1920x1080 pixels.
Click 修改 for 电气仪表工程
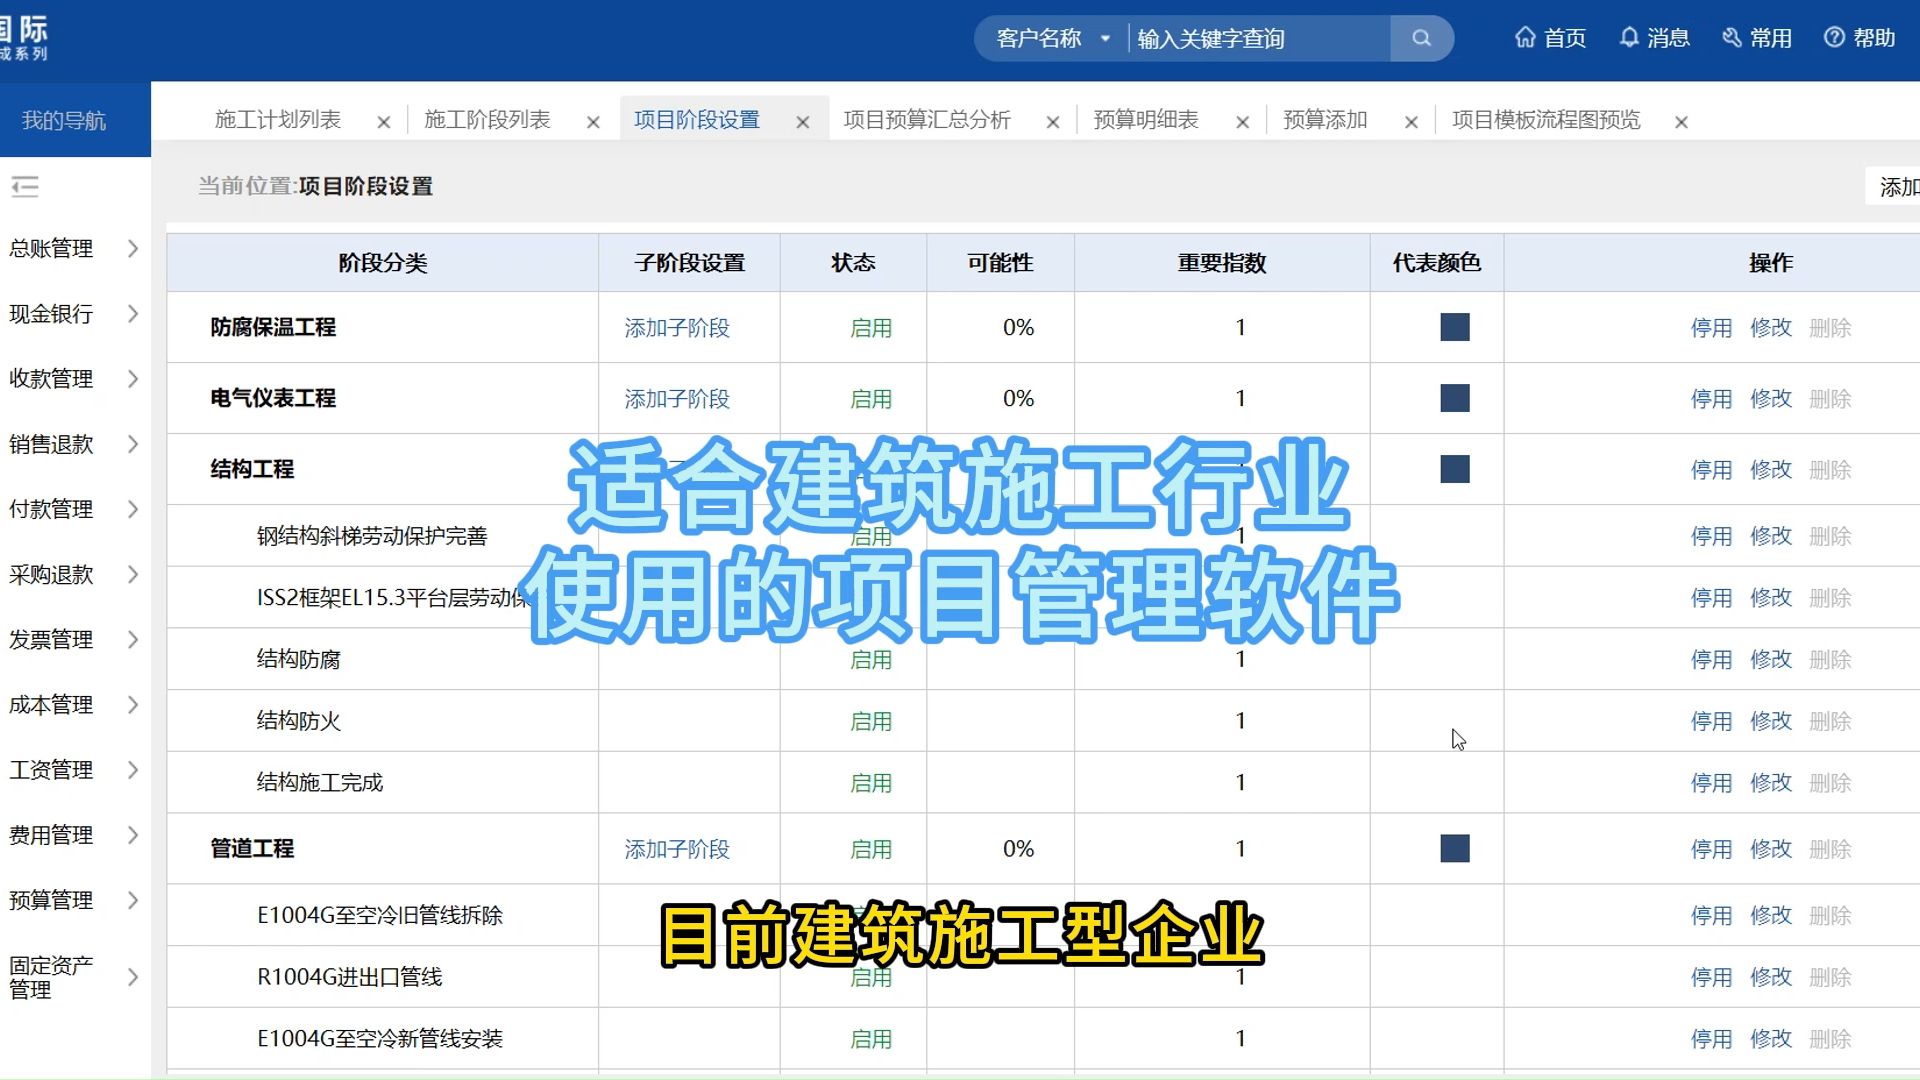pos(1771,399)
